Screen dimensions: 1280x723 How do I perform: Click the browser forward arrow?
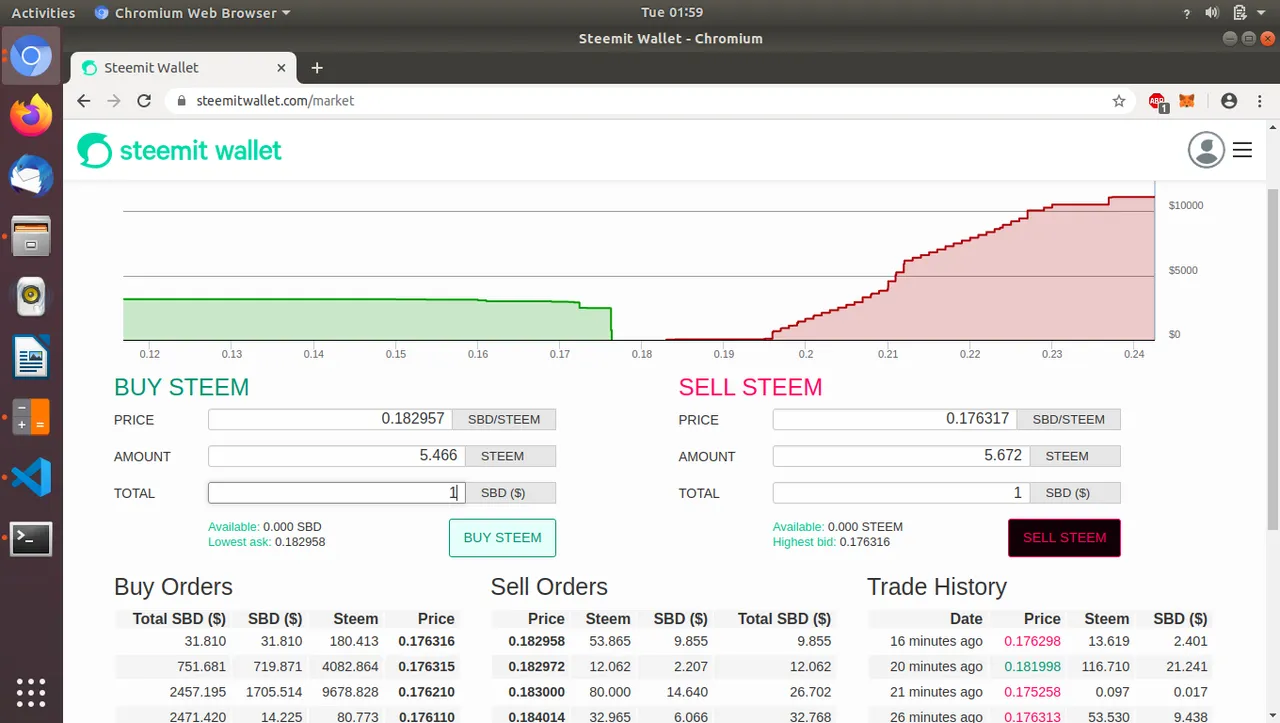tap(114, 101)
